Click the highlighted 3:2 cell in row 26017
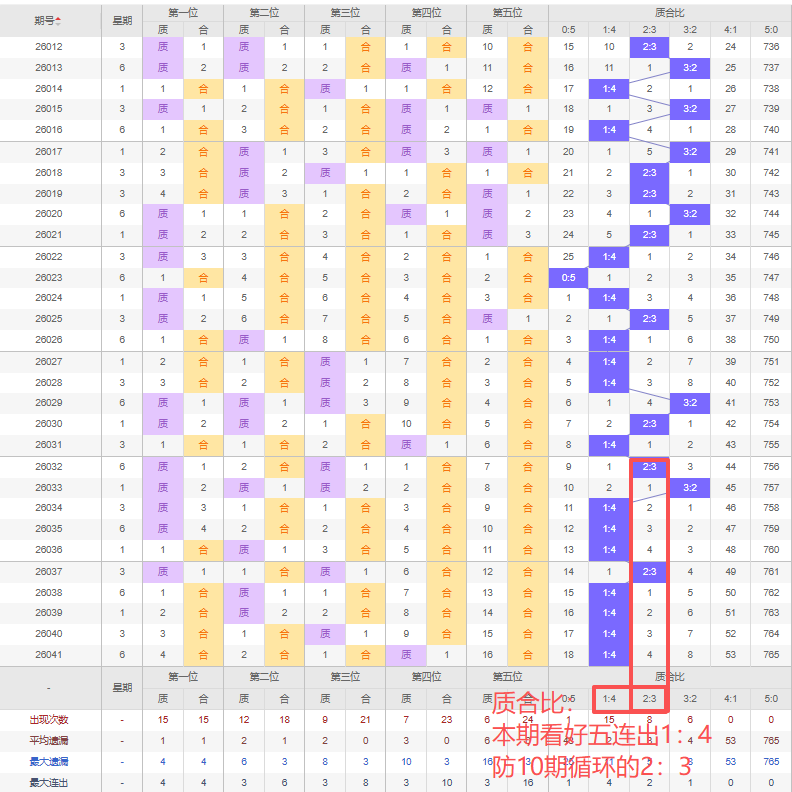792x792 pixels. [690, 152]
